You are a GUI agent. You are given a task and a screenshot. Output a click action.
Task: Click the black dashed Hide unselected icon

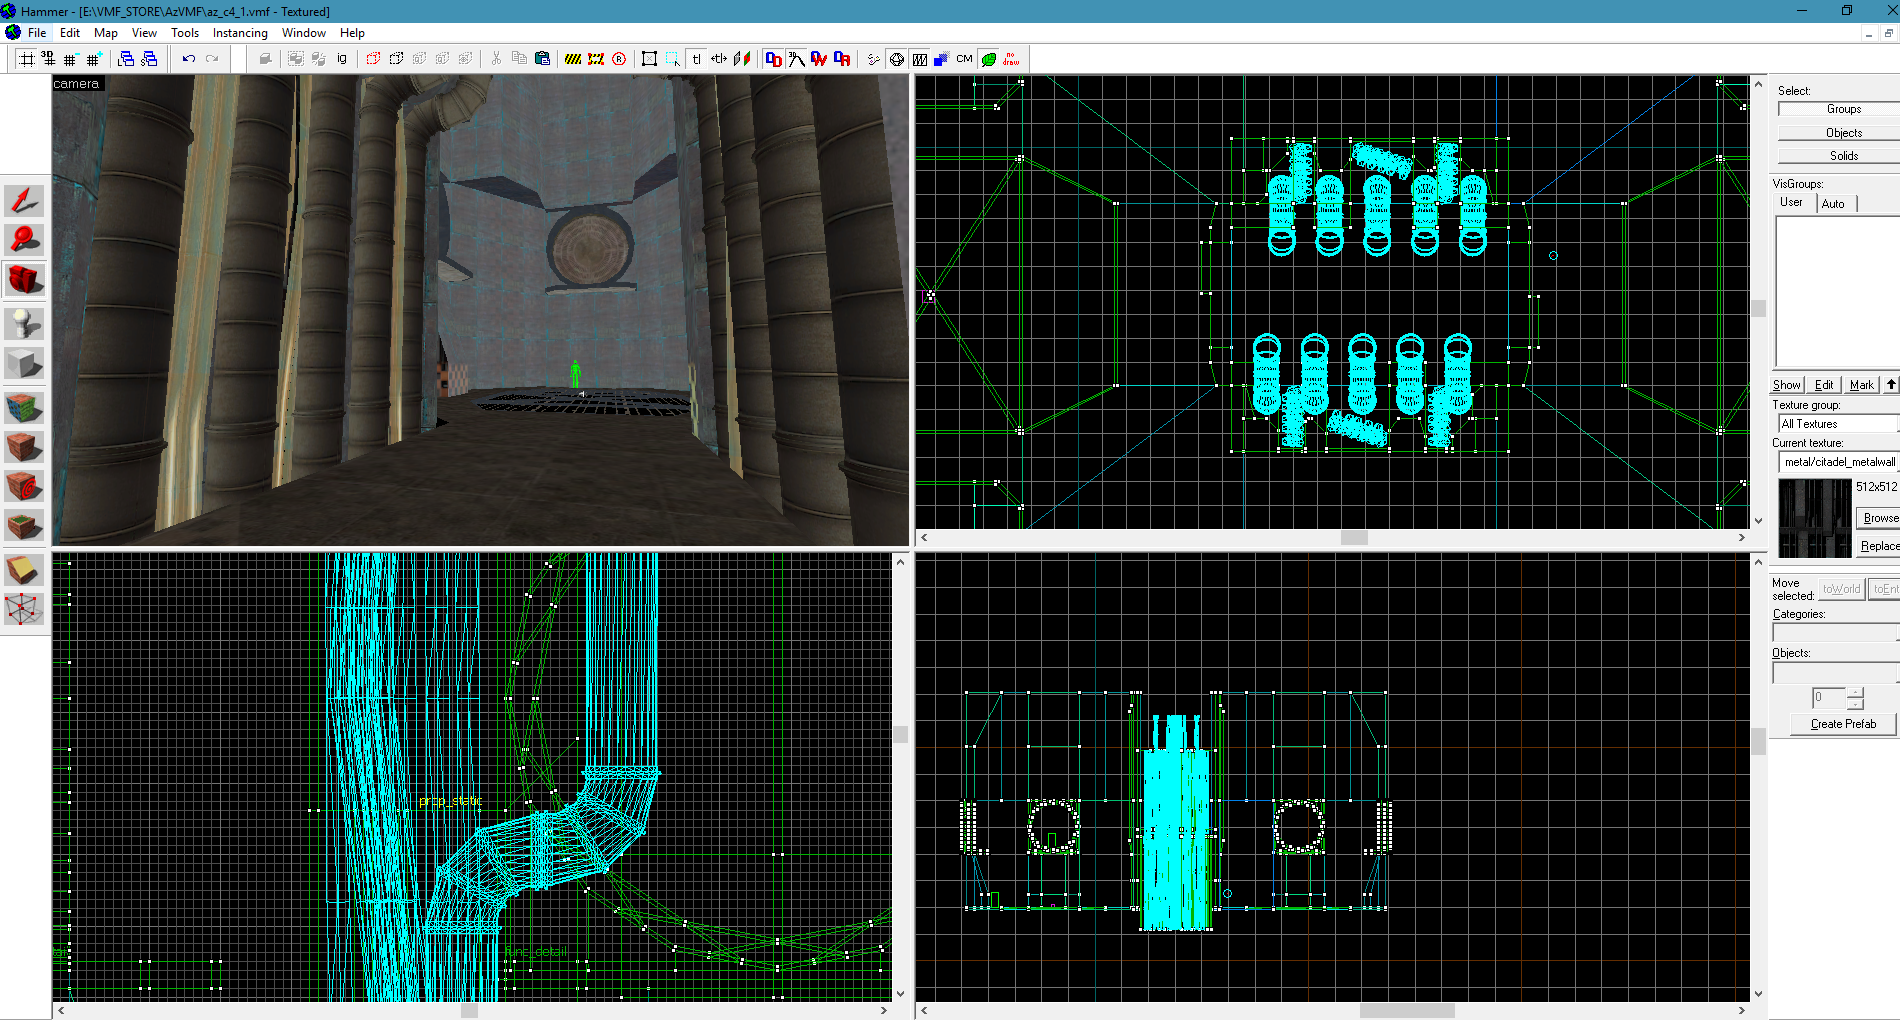click(x=396, y=59)
